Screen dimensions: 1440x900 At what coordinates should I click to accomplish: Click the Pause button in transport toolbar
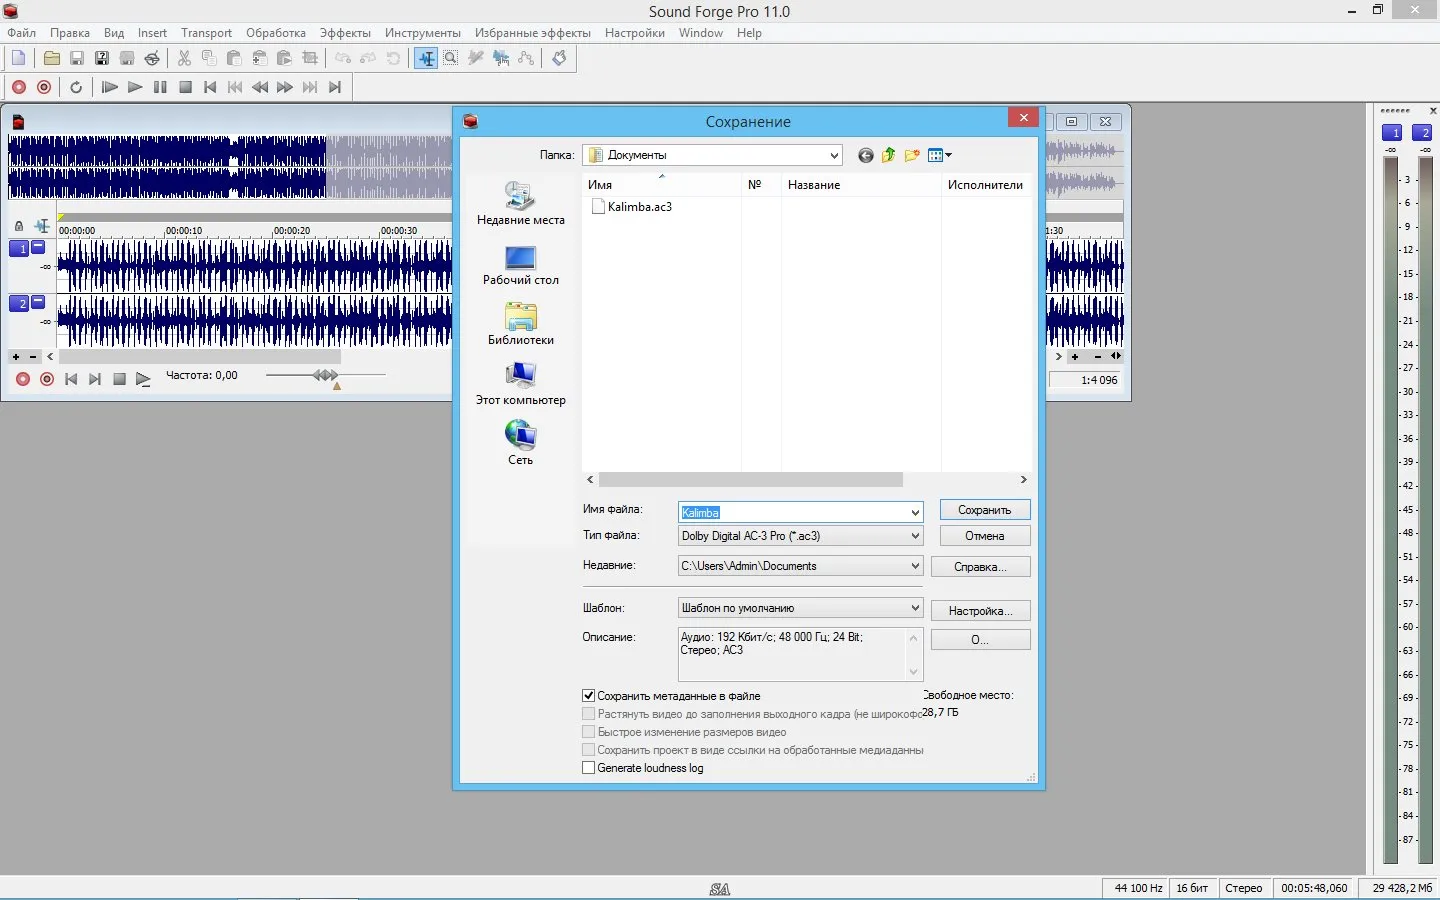tap(160, 87)
